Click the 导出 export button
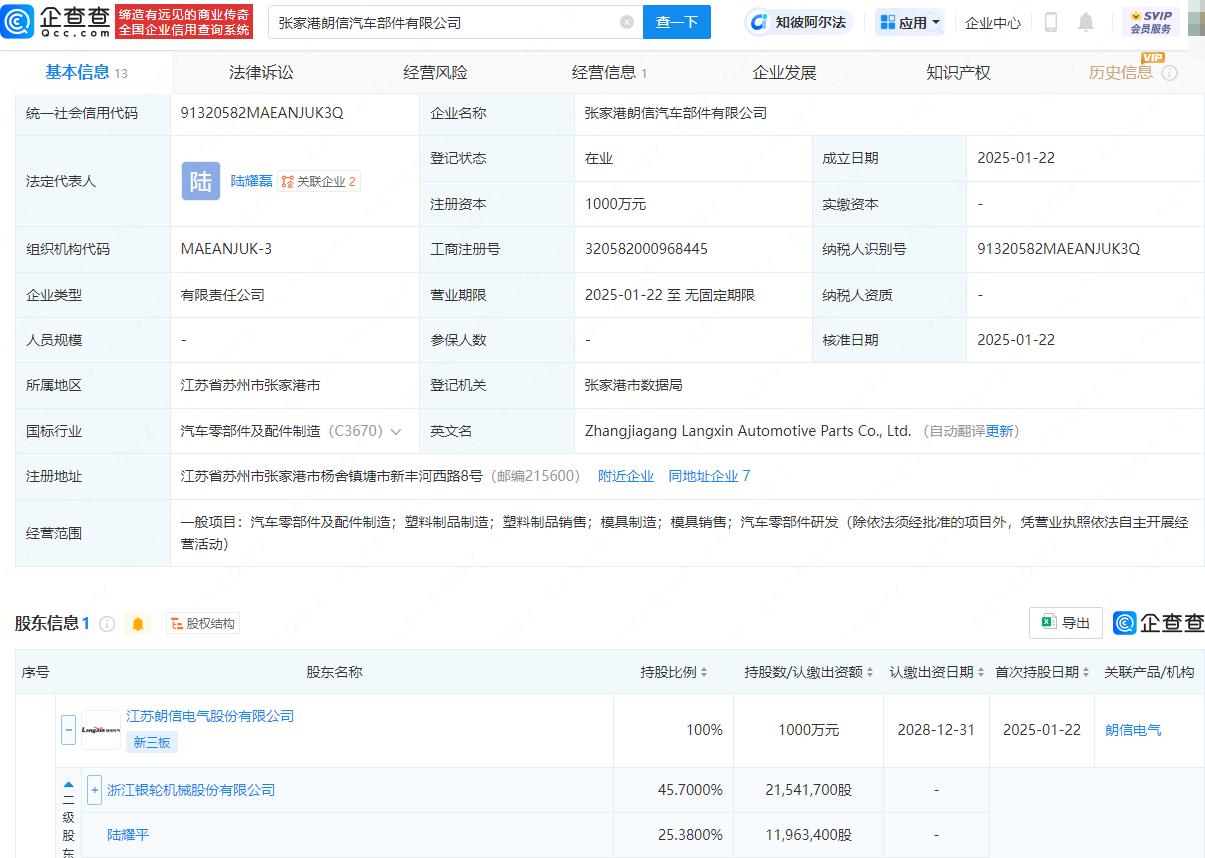Viewport: 1205px width, 858px height. [1066, 623]
